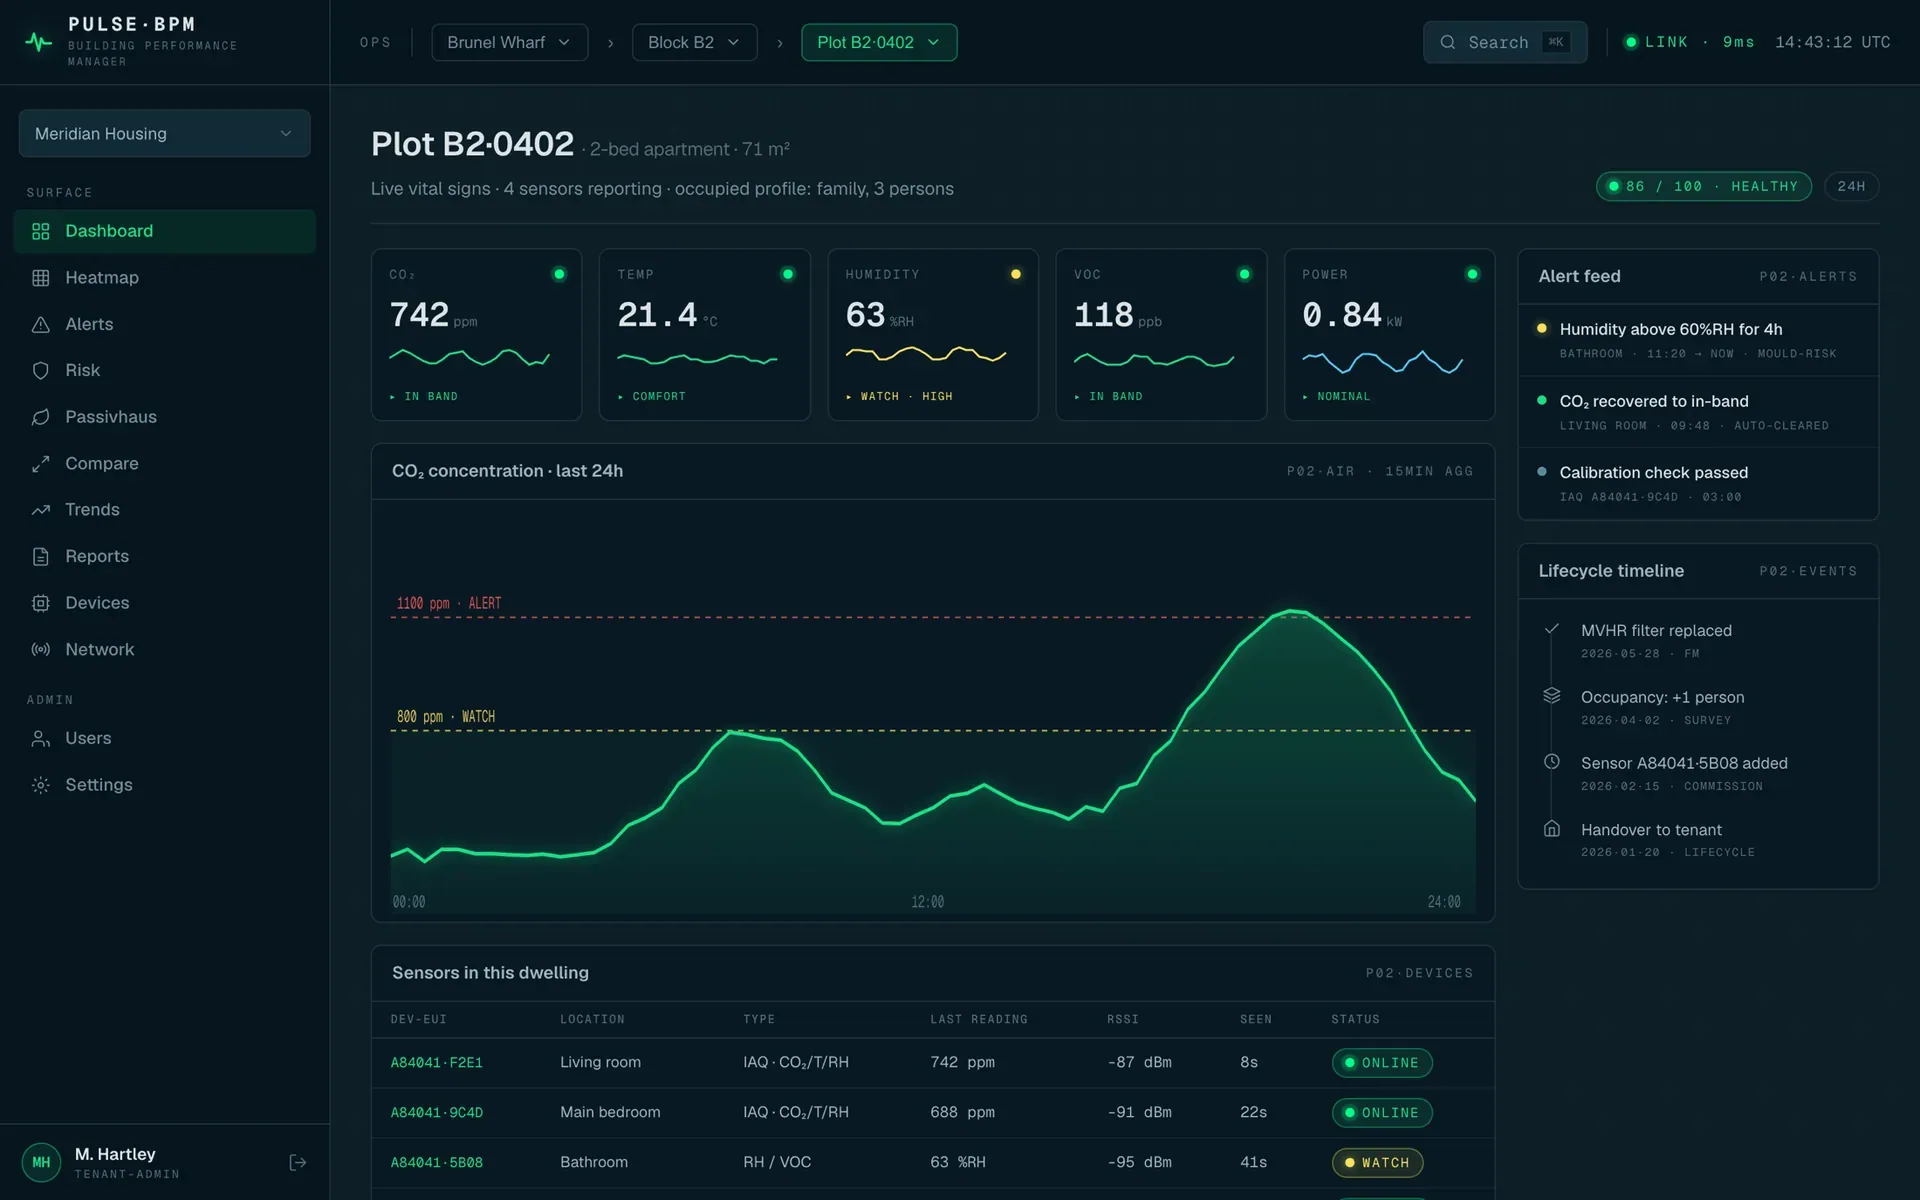Click the Humidity card yellow status dot
This screenshot has height=1200, width=1920.
1016,274
